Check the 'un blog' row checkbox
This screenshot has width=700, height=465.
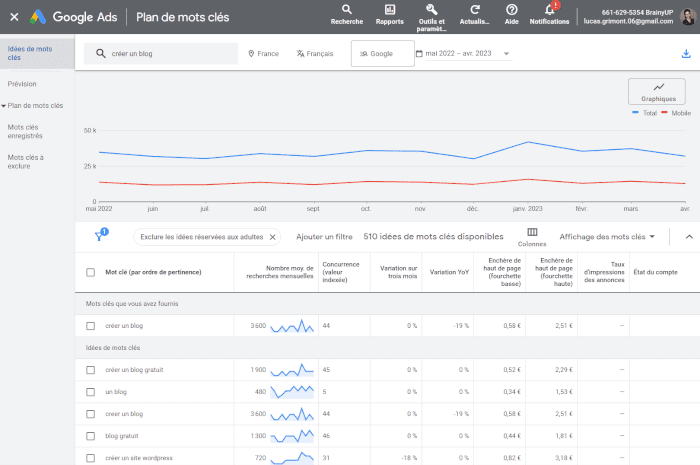coord(91,392)
